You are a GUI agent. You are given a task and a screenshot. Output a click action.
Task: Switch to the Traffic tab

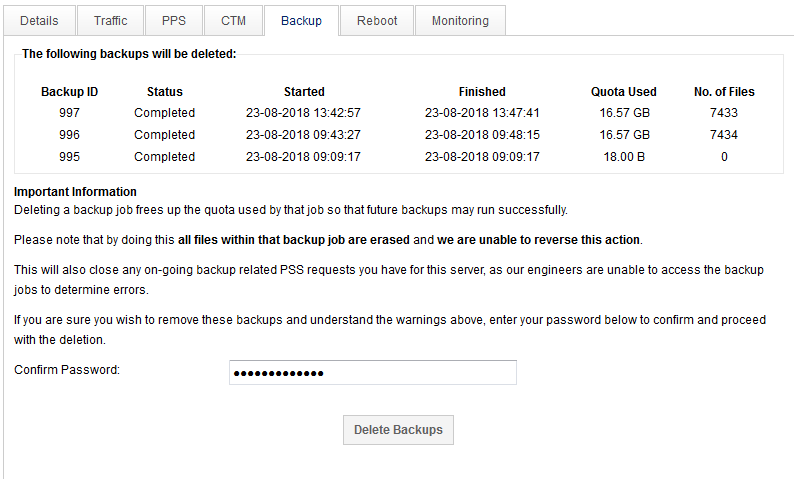pyautogui.click(x=110, y=20)
